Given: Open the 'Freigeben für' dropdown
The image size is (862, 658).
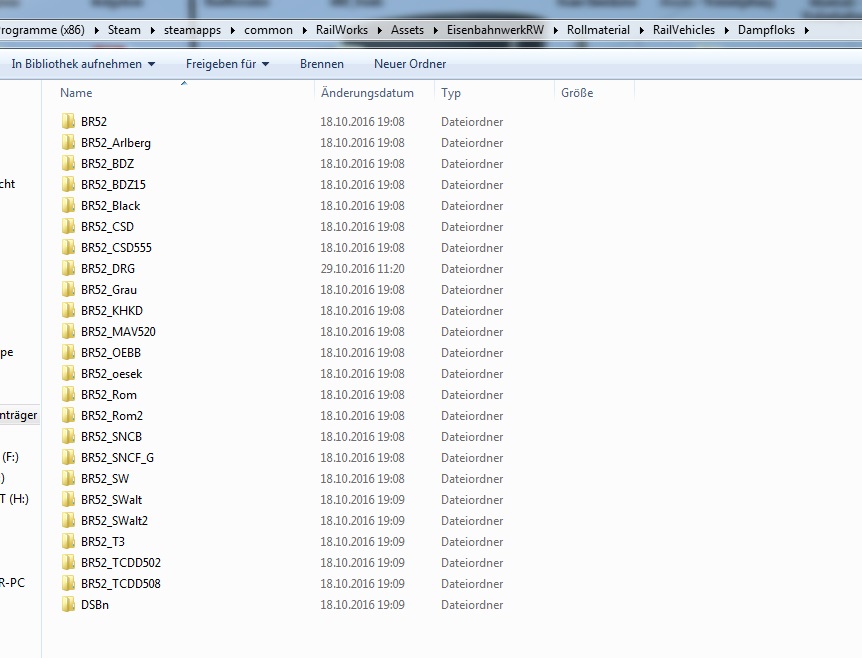Looking at the screenshot, I should click(x=228, y=64).
